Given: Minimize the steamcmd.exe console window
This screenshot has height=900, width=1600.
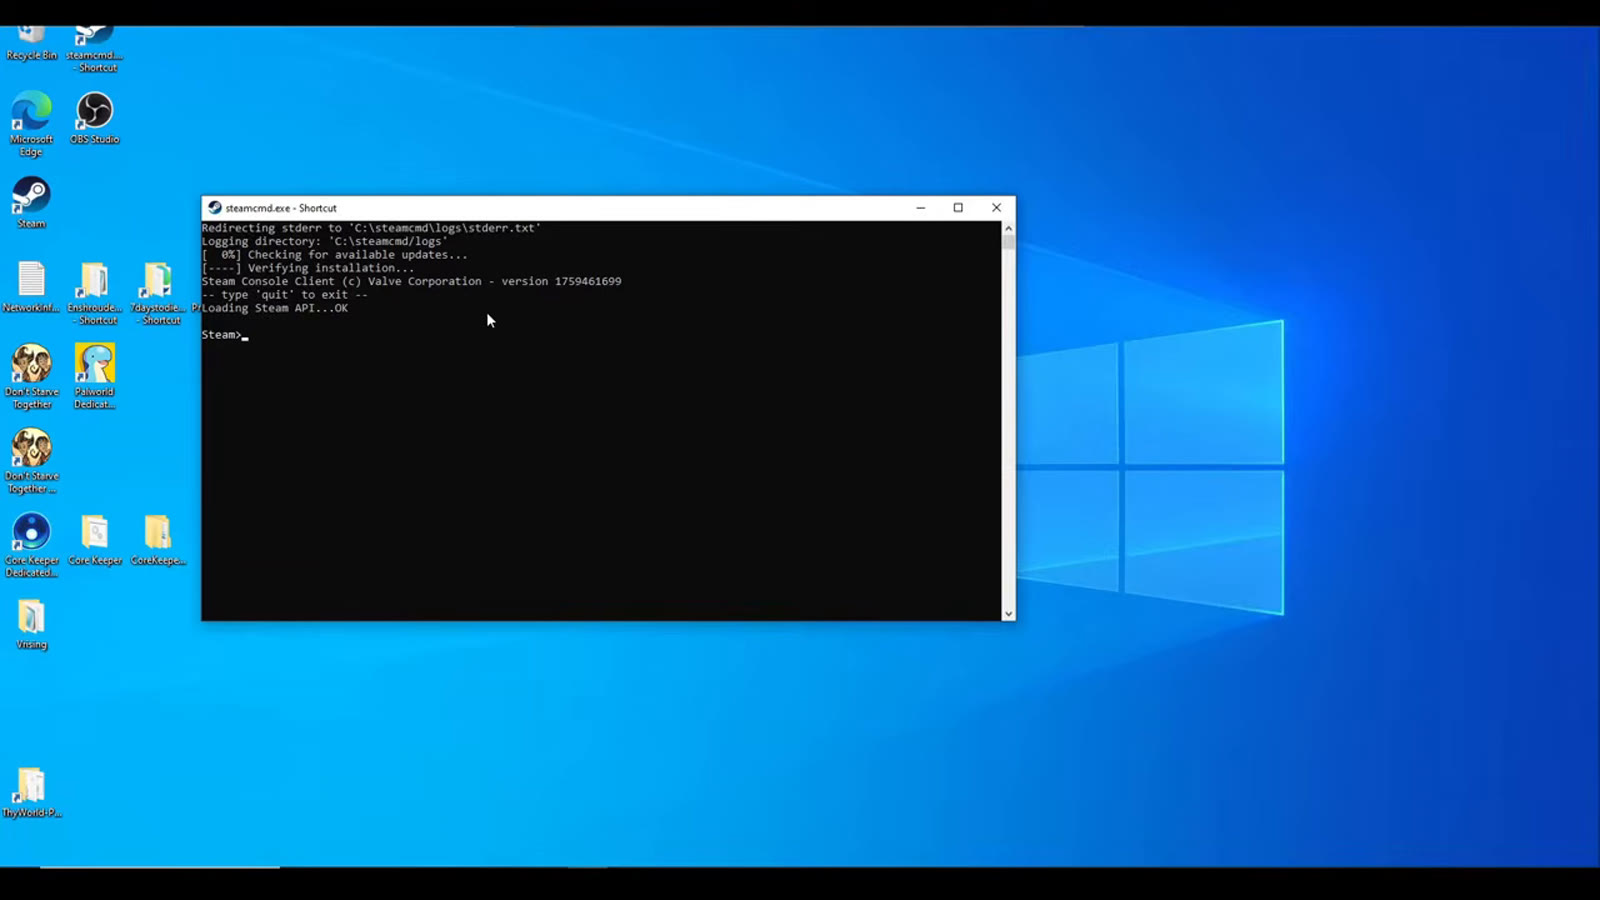Looking at the screenshot, I should point(920,208).
